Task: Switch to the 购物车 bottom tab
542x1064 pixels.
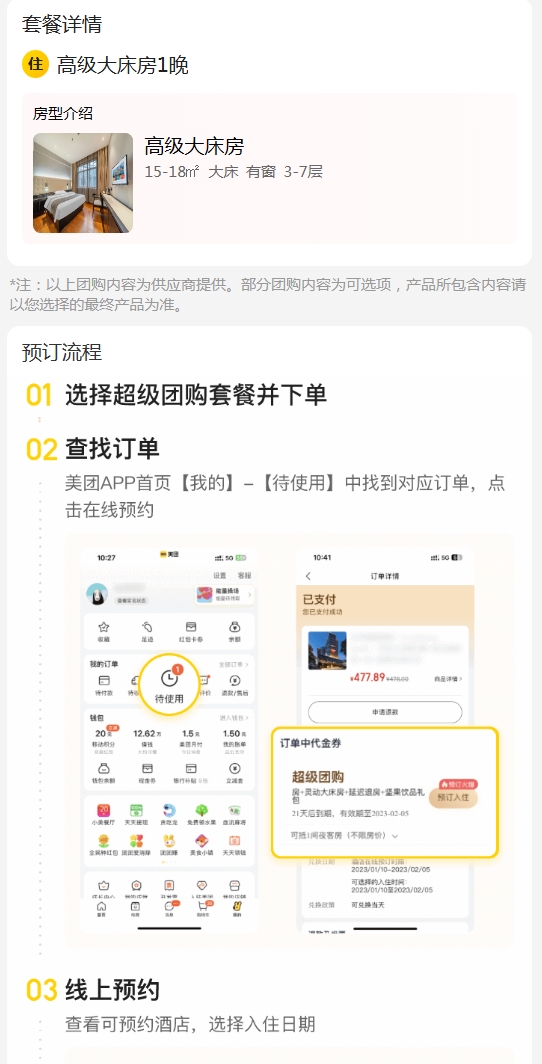Action: 202,909
